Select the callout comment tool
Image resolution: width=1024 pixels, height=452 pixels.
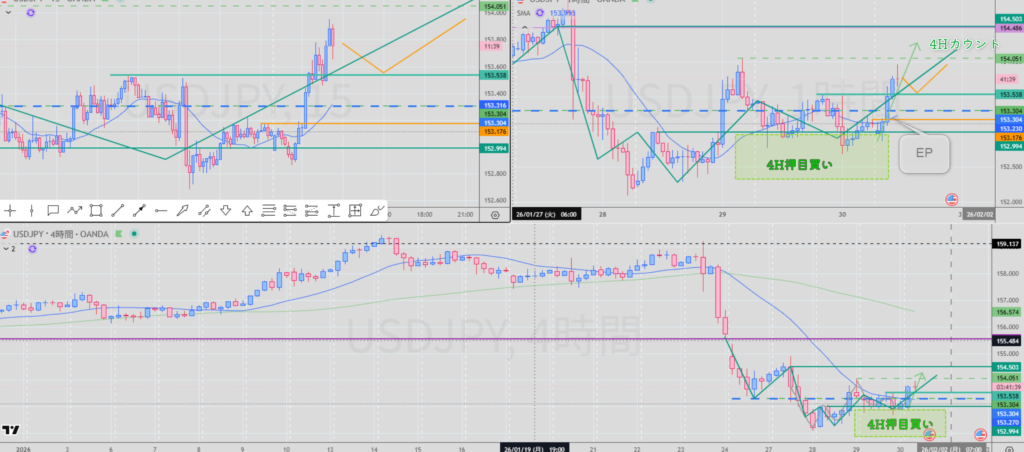[x=53, y=211]
